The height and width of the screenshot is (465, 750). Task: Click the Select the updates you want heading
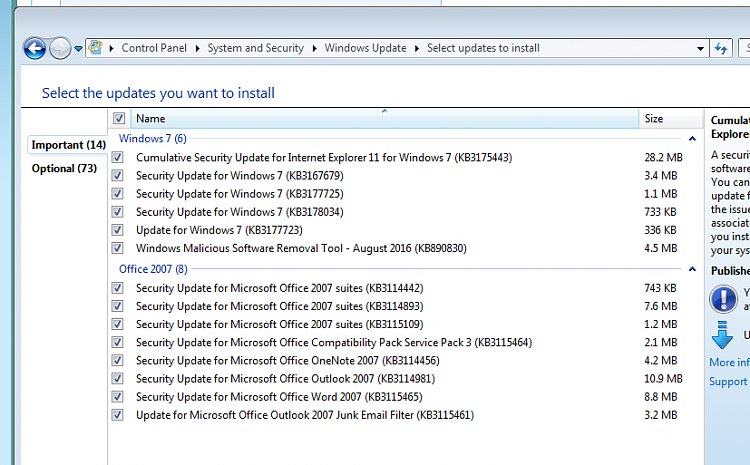158,93
